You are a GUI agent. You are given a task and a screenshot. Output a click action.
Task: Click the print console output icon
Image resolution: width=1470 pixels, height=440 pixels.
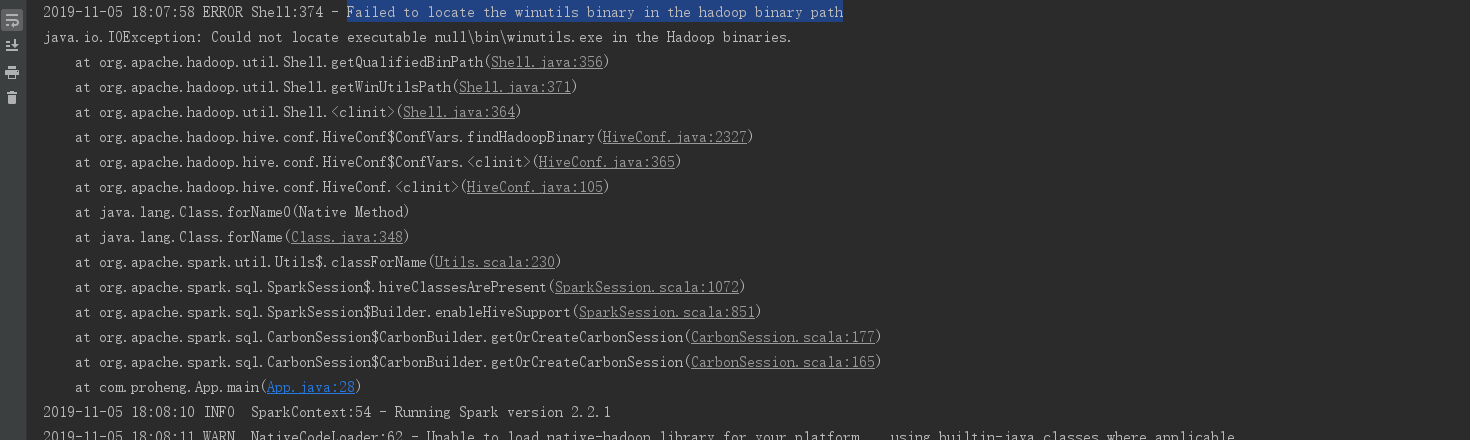click(12, 72)
